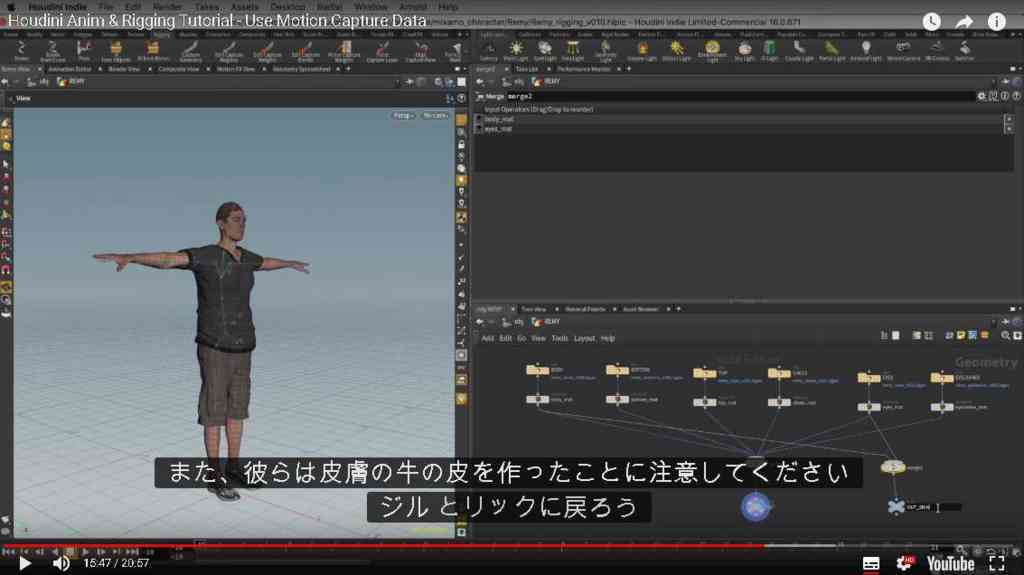The height and width of the screenshot is (575, 1024).
Task: Toggle fullscreen video mode
Action: pos(997,563)
